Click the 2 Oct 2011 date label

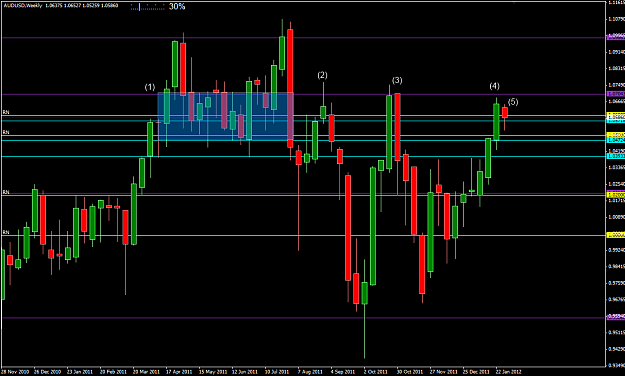pyautogui.click(x=375, y=372)
